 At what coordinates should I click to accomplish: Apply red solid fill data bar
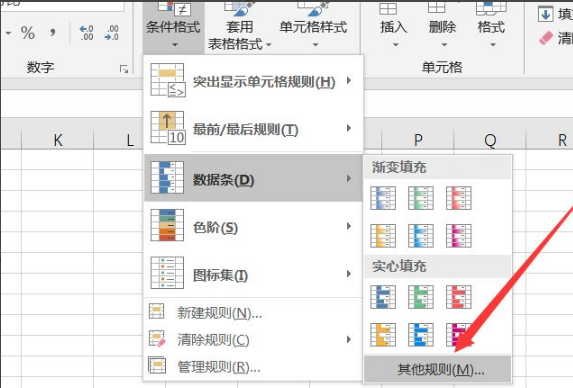[459, 297]
